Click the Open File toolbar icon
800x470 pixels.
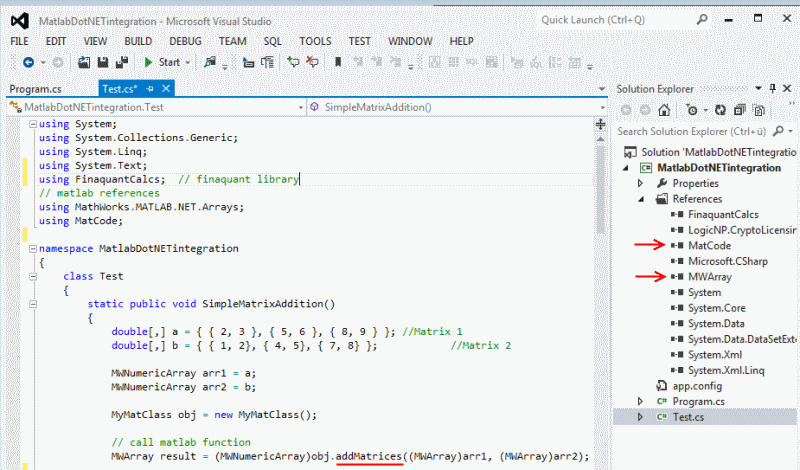[x=84, y=62]
